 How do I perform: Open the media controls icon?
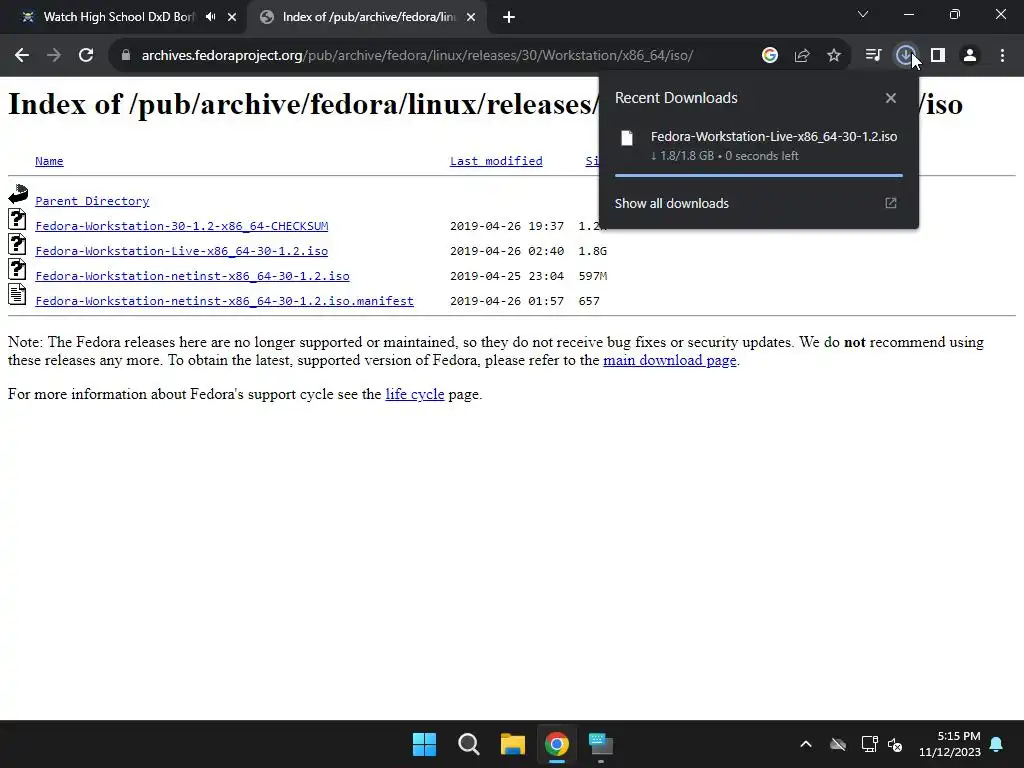coord(873,56)
